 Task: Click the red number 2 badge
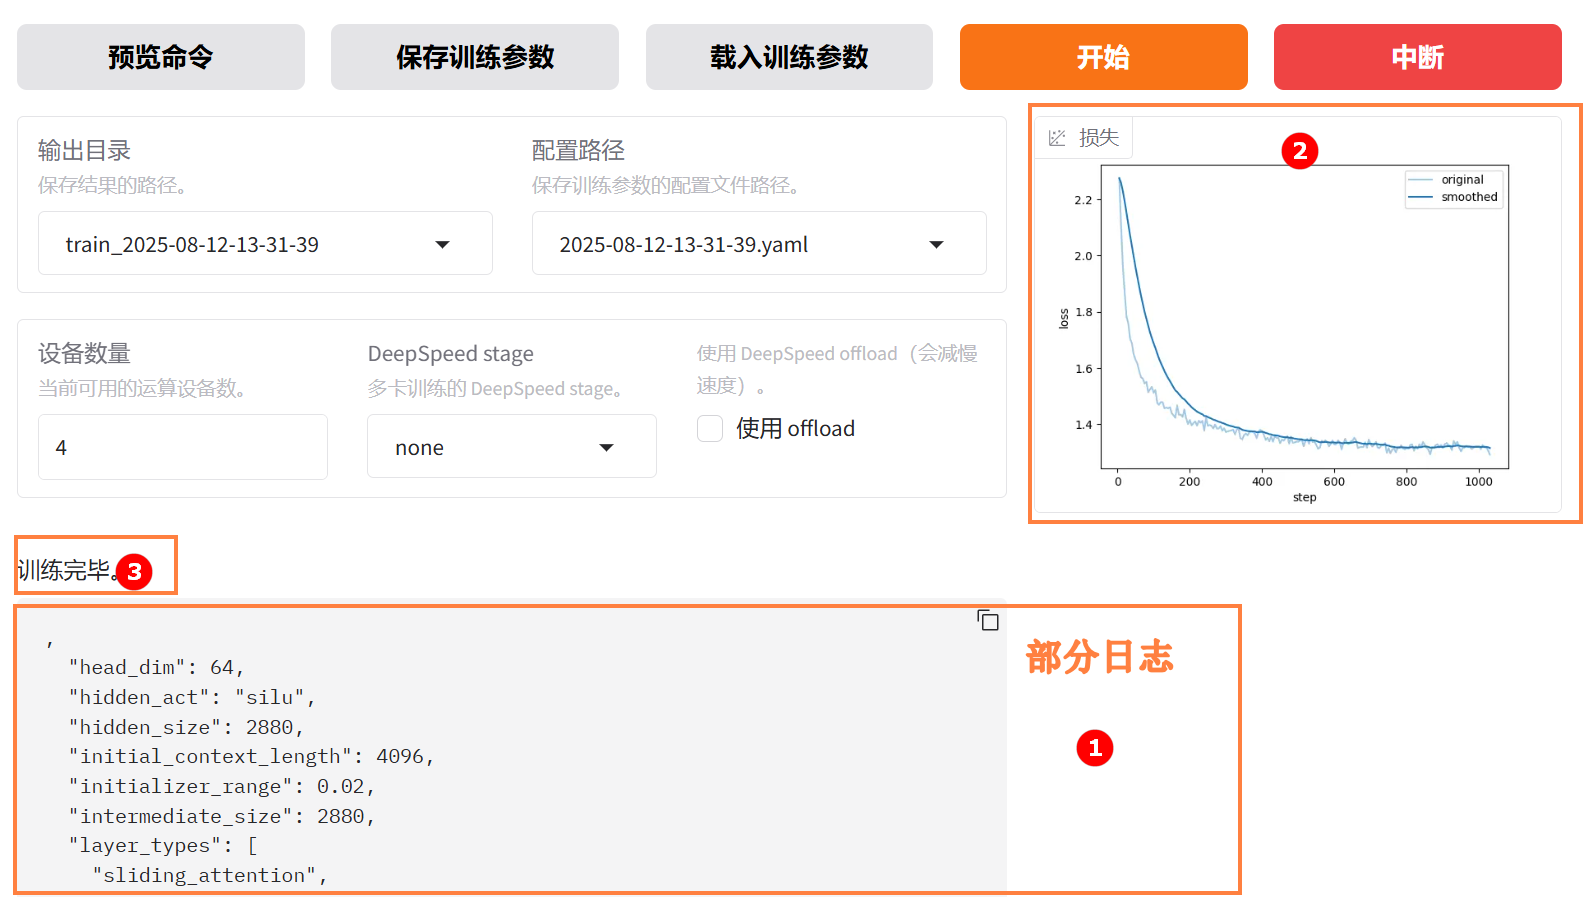[1299, 151]
